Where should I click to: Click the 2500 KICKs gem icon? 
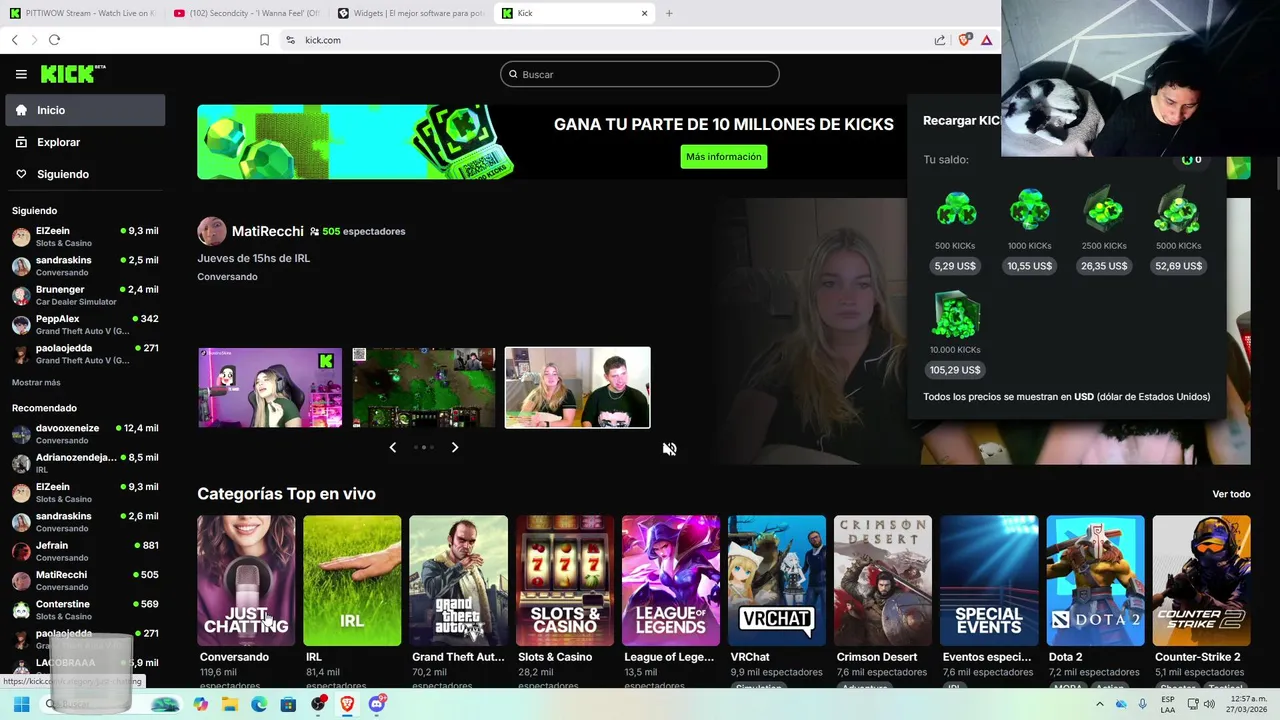pyautogui.click(x=1104, y=210)
